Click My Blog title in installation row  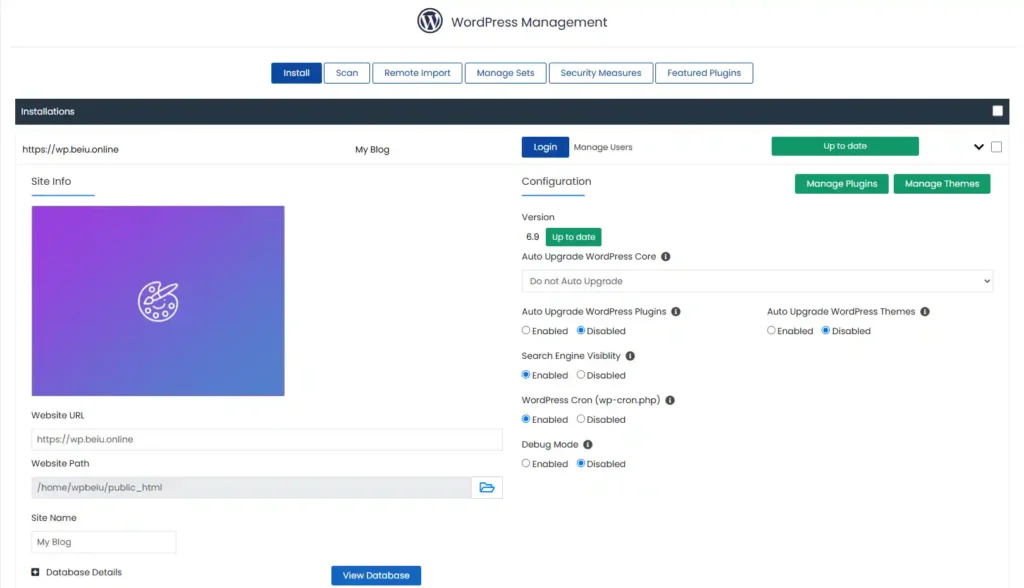372,150
